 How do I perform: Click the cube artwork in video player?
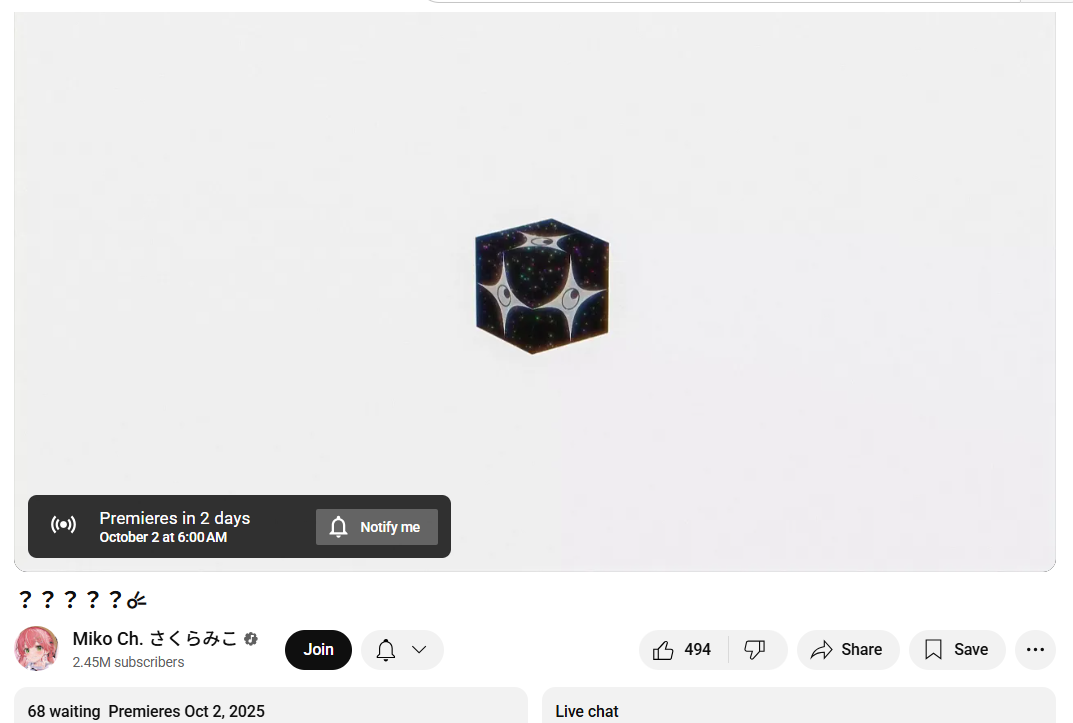pos(542,287)
